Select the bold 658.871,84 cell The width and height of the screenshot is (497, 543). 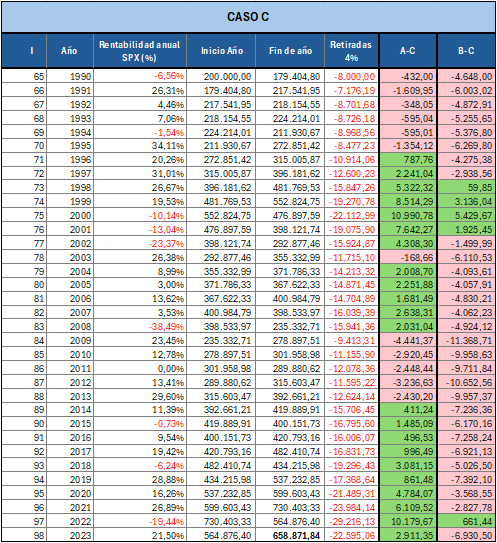(290, 535)
